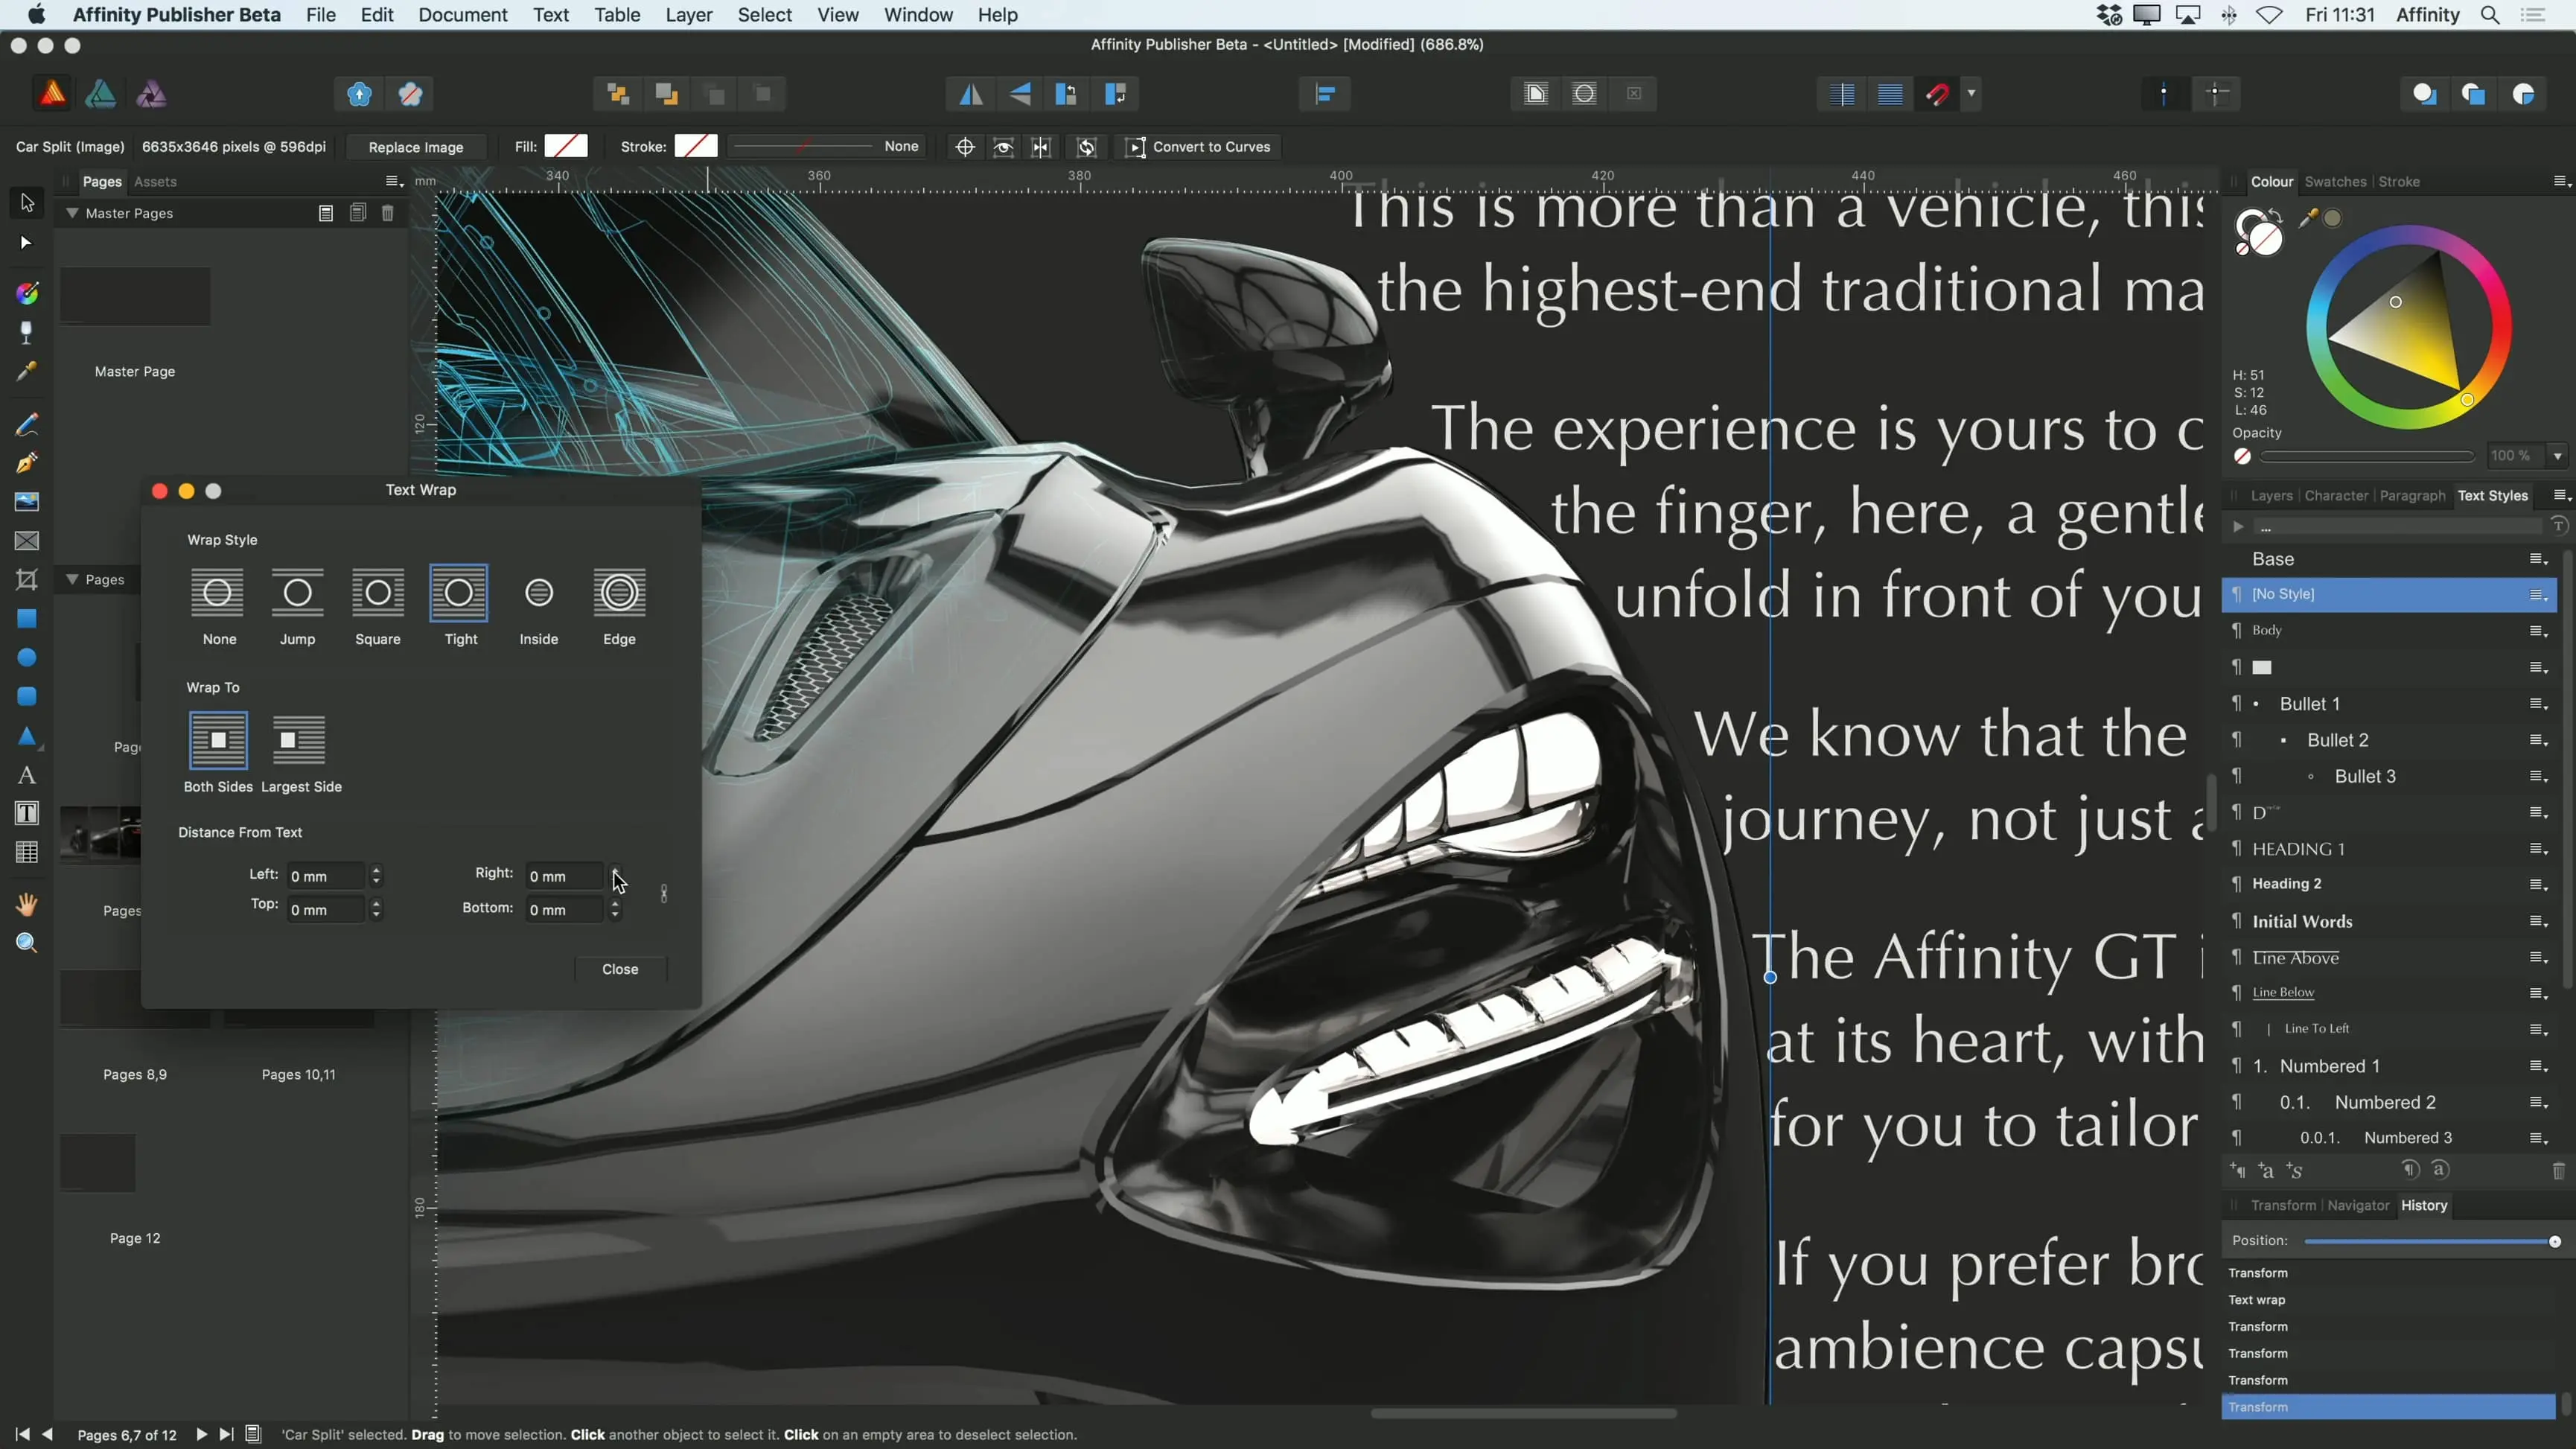
Task: Open the Layer menu
Action: 688,15
